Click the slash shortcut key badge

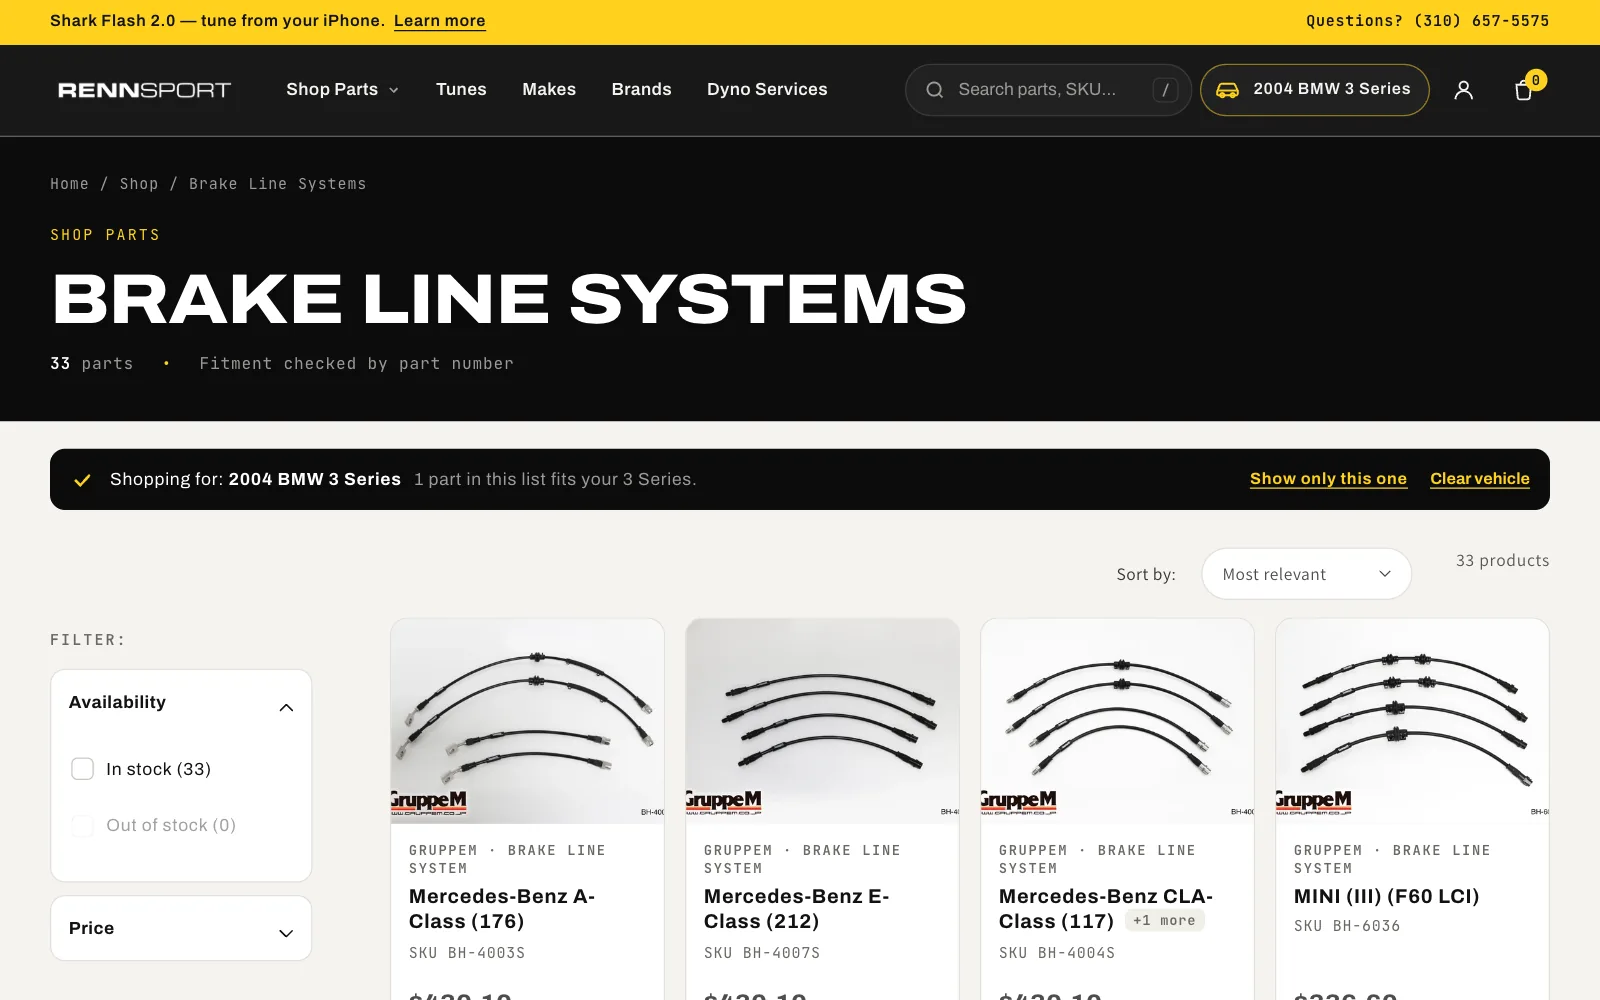pos(1165,90)
